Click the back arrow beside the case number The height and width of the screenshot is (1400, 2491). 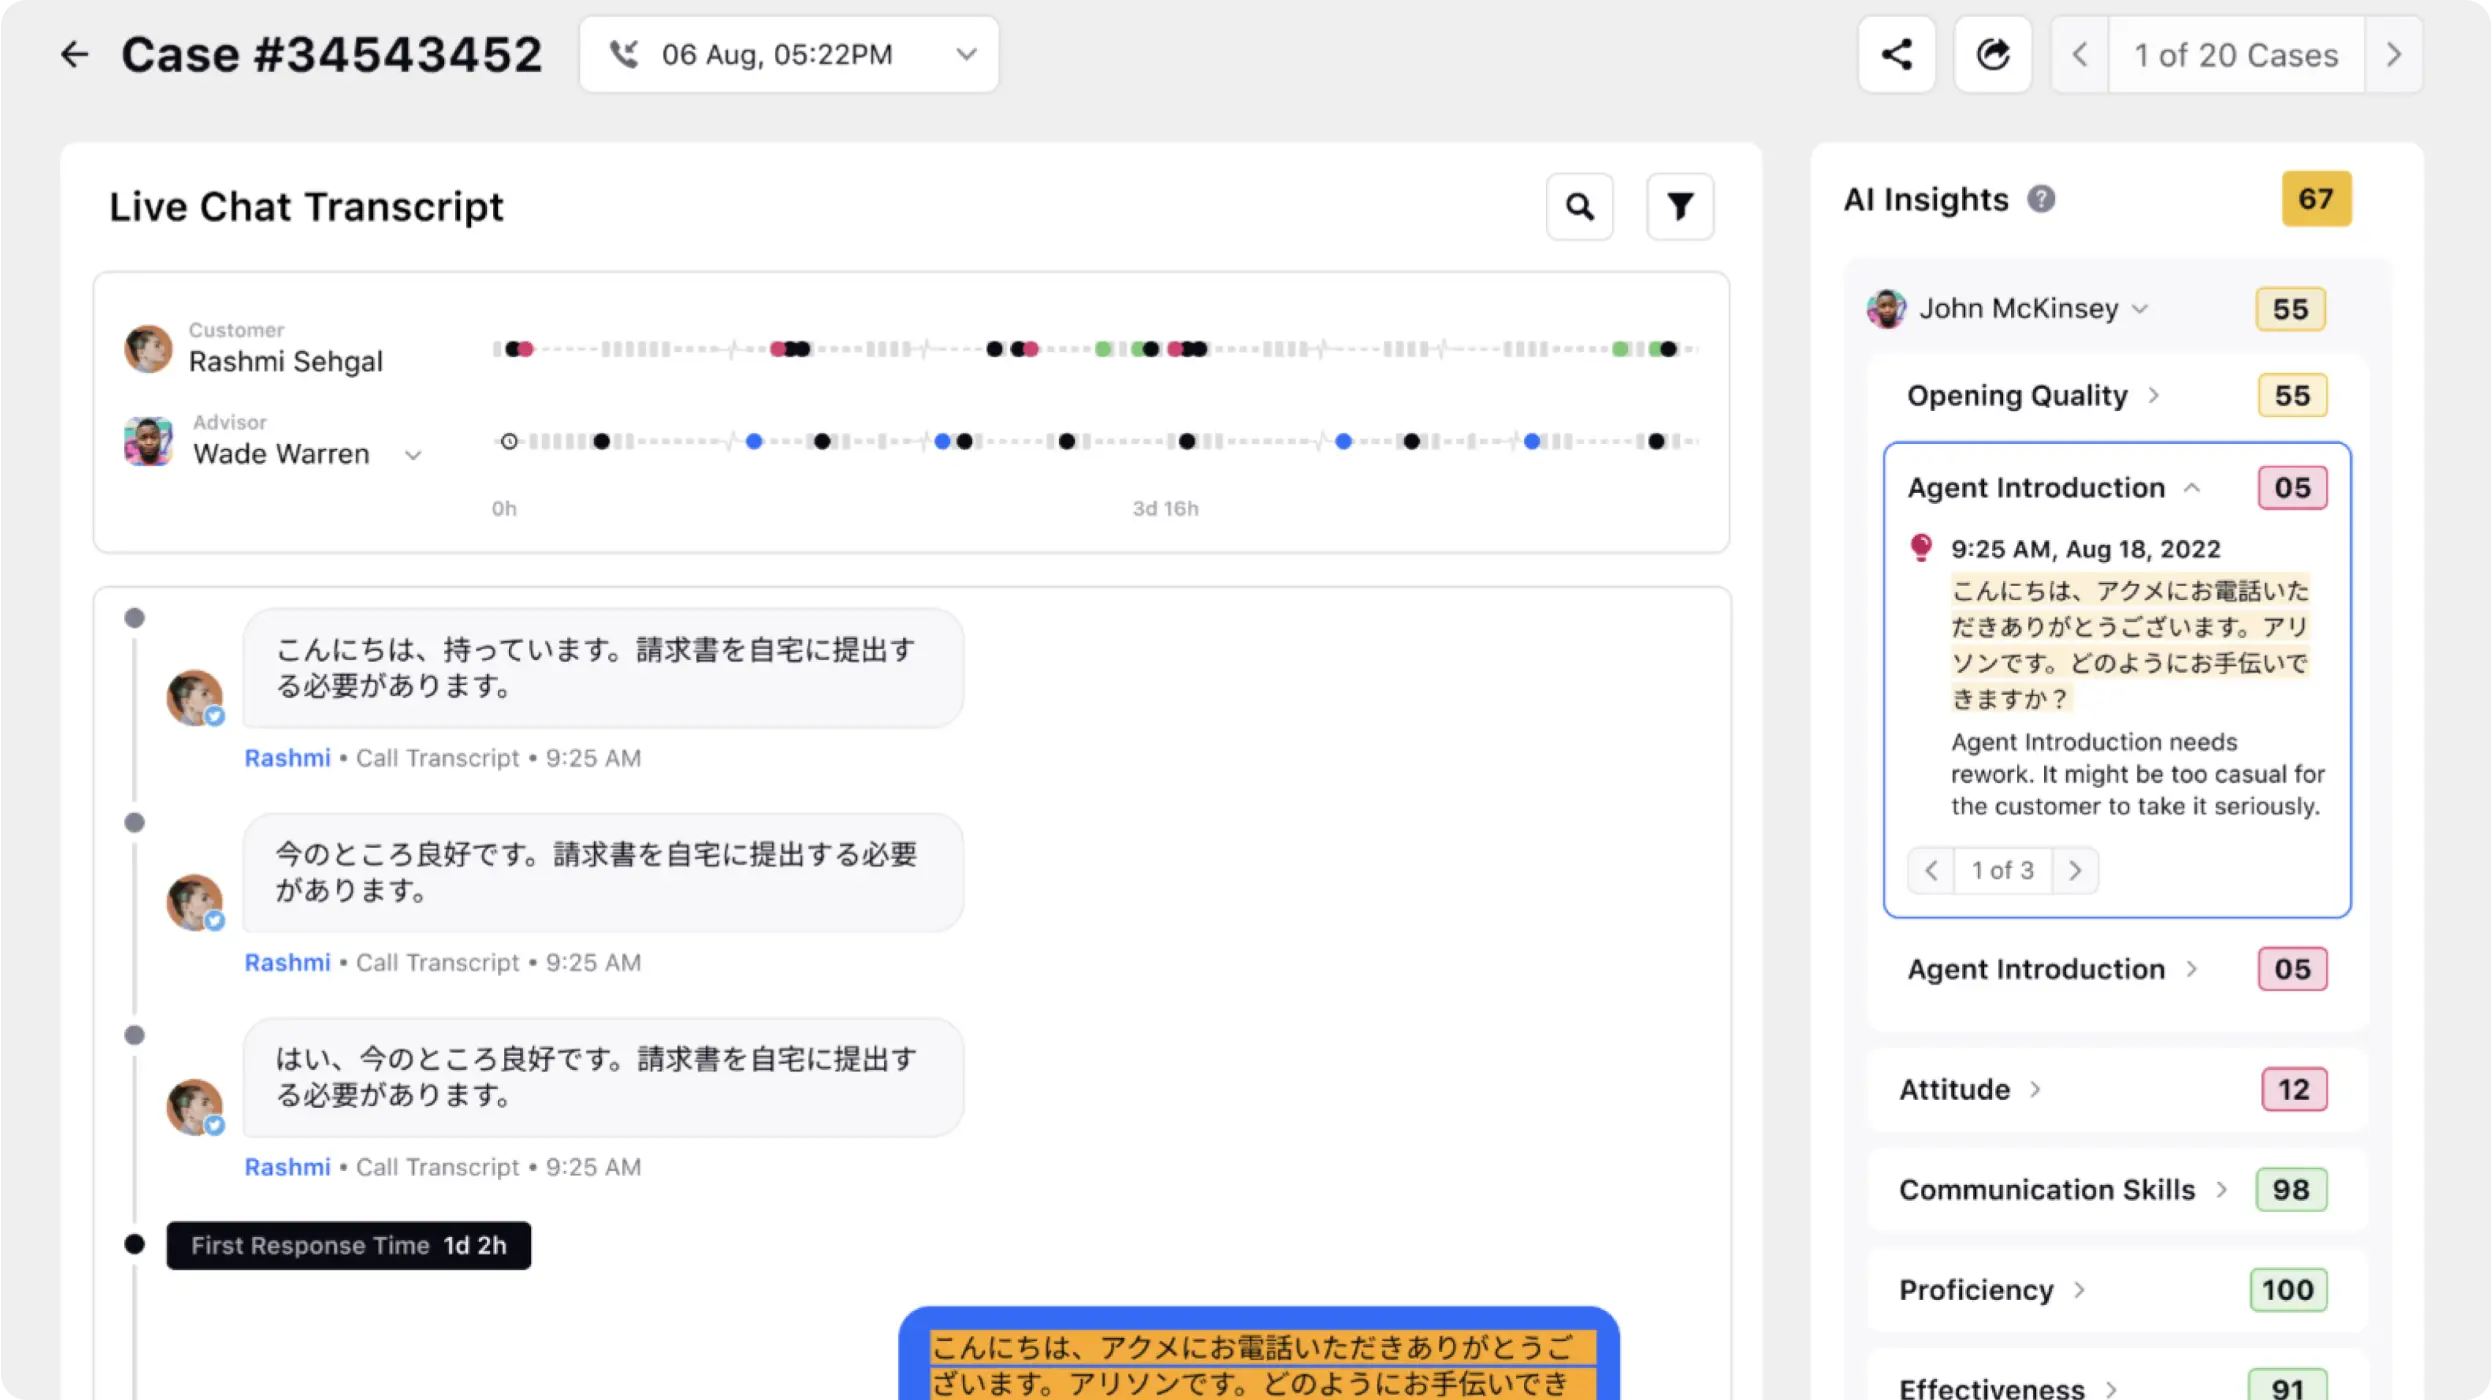tap(74, 54)
